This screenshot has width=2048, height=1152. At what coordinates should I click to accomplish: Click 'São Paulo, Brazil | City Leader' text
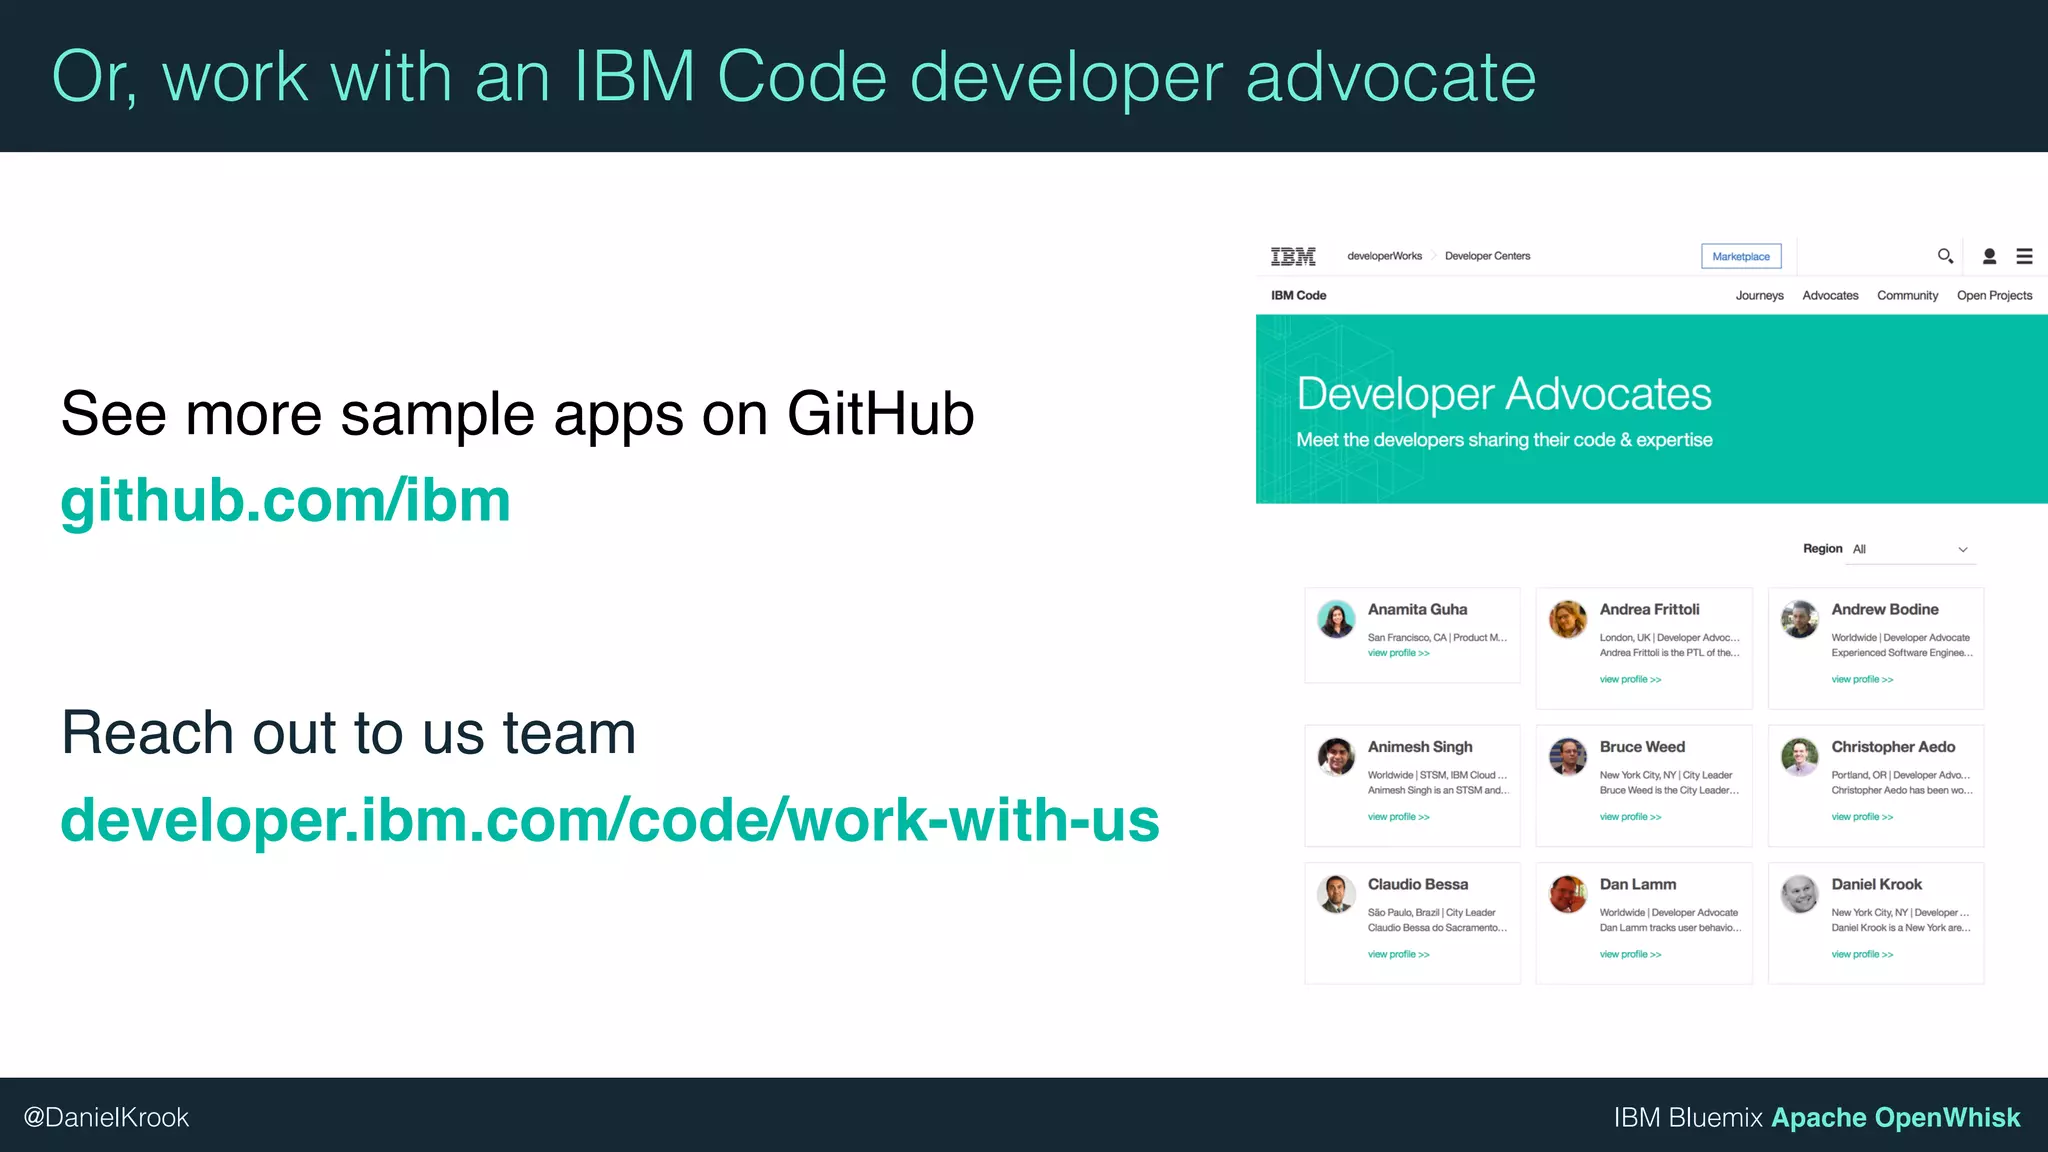click(1432, 913)
